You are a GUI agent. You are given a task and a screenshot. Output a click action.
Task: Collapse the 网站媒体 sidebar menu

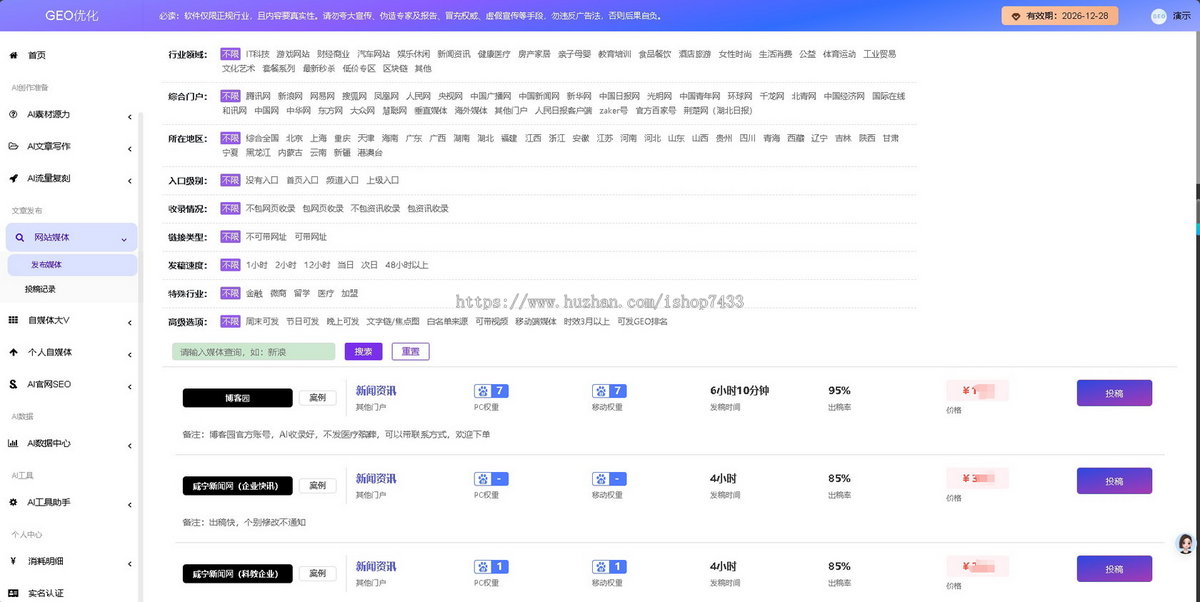click(123, 238)
